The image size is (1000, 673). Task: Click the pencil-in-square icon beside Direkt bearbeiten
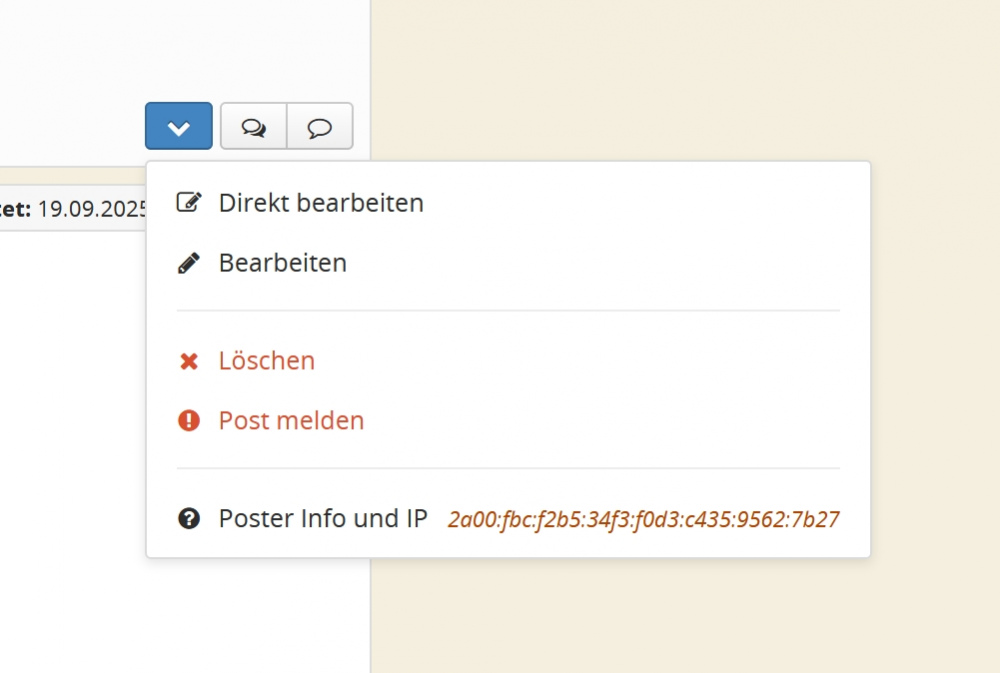pos(188,203)
